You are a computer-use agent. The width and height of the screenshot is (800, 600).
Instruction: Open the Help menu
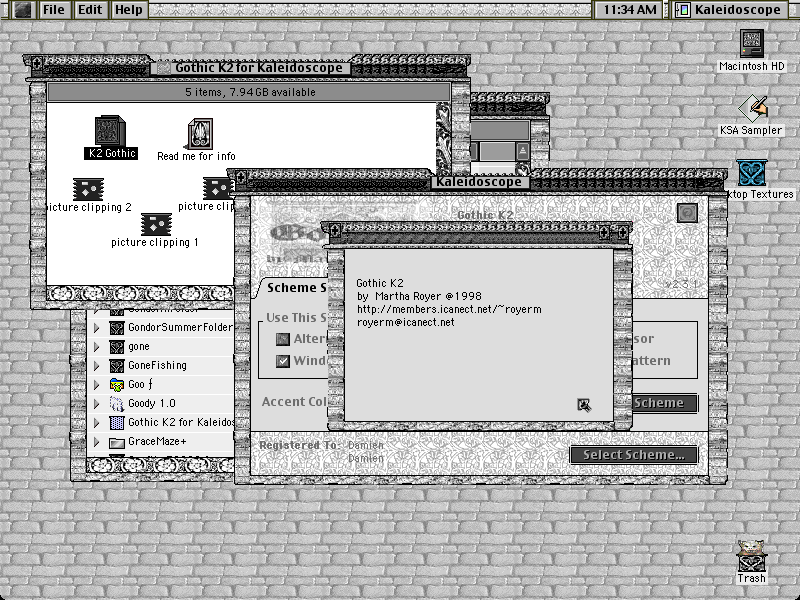tap(129, 10)
